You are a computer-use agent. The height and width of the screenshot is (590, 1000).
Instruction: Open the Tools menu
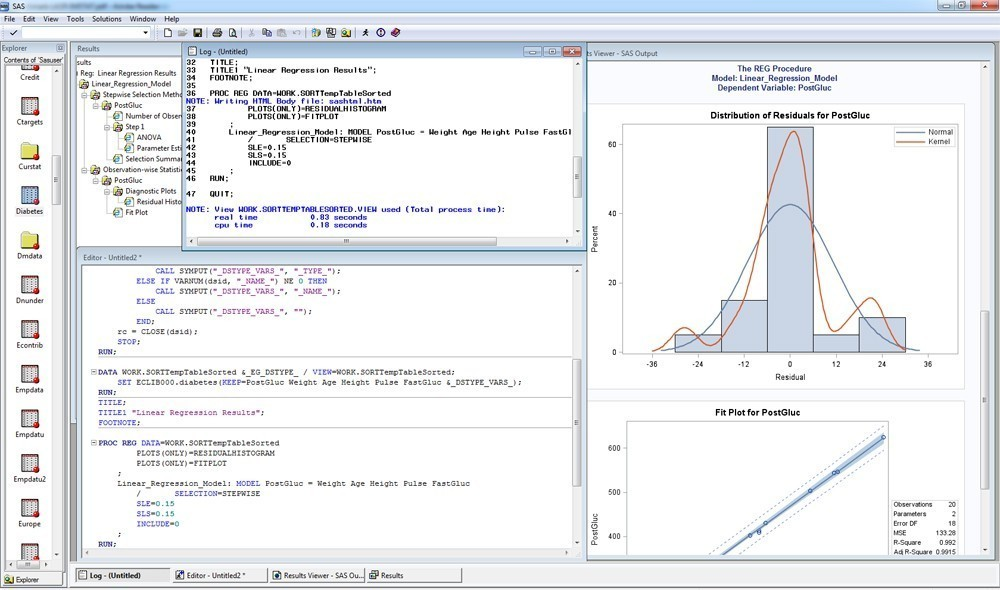pyautogui.click(x=75, y=19)
